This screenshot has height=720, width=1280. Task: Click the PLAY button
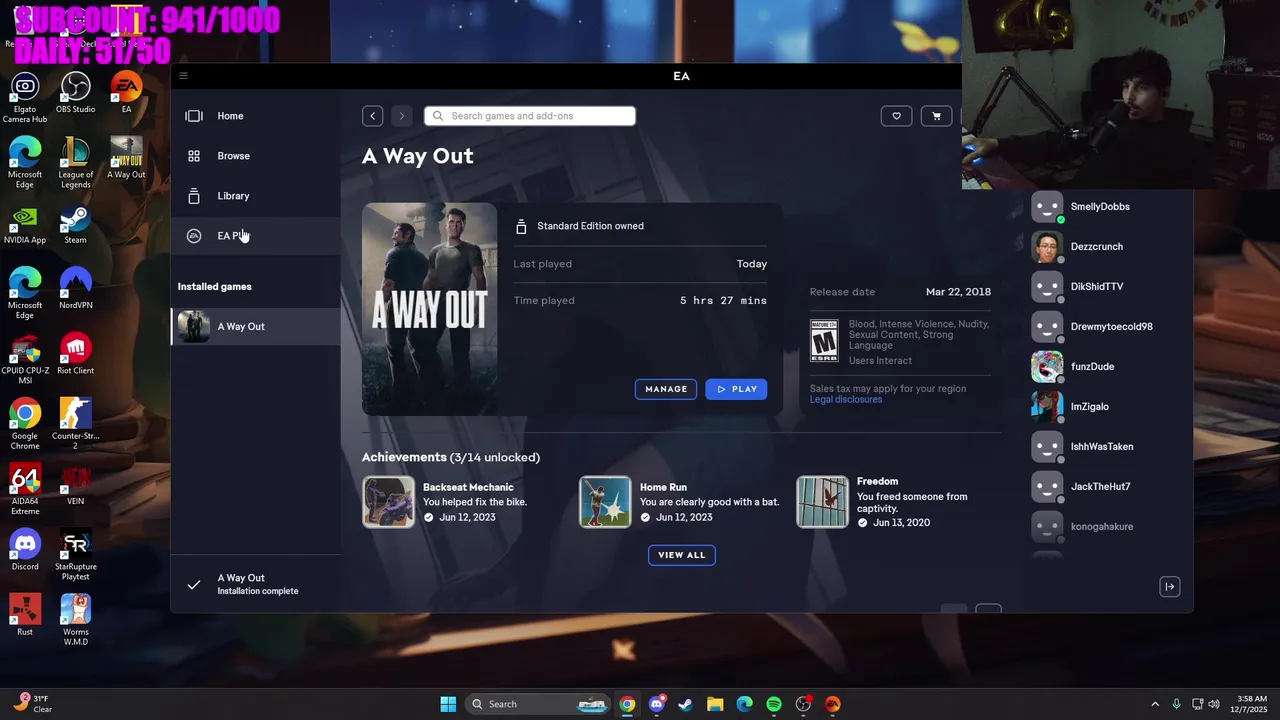736,389
